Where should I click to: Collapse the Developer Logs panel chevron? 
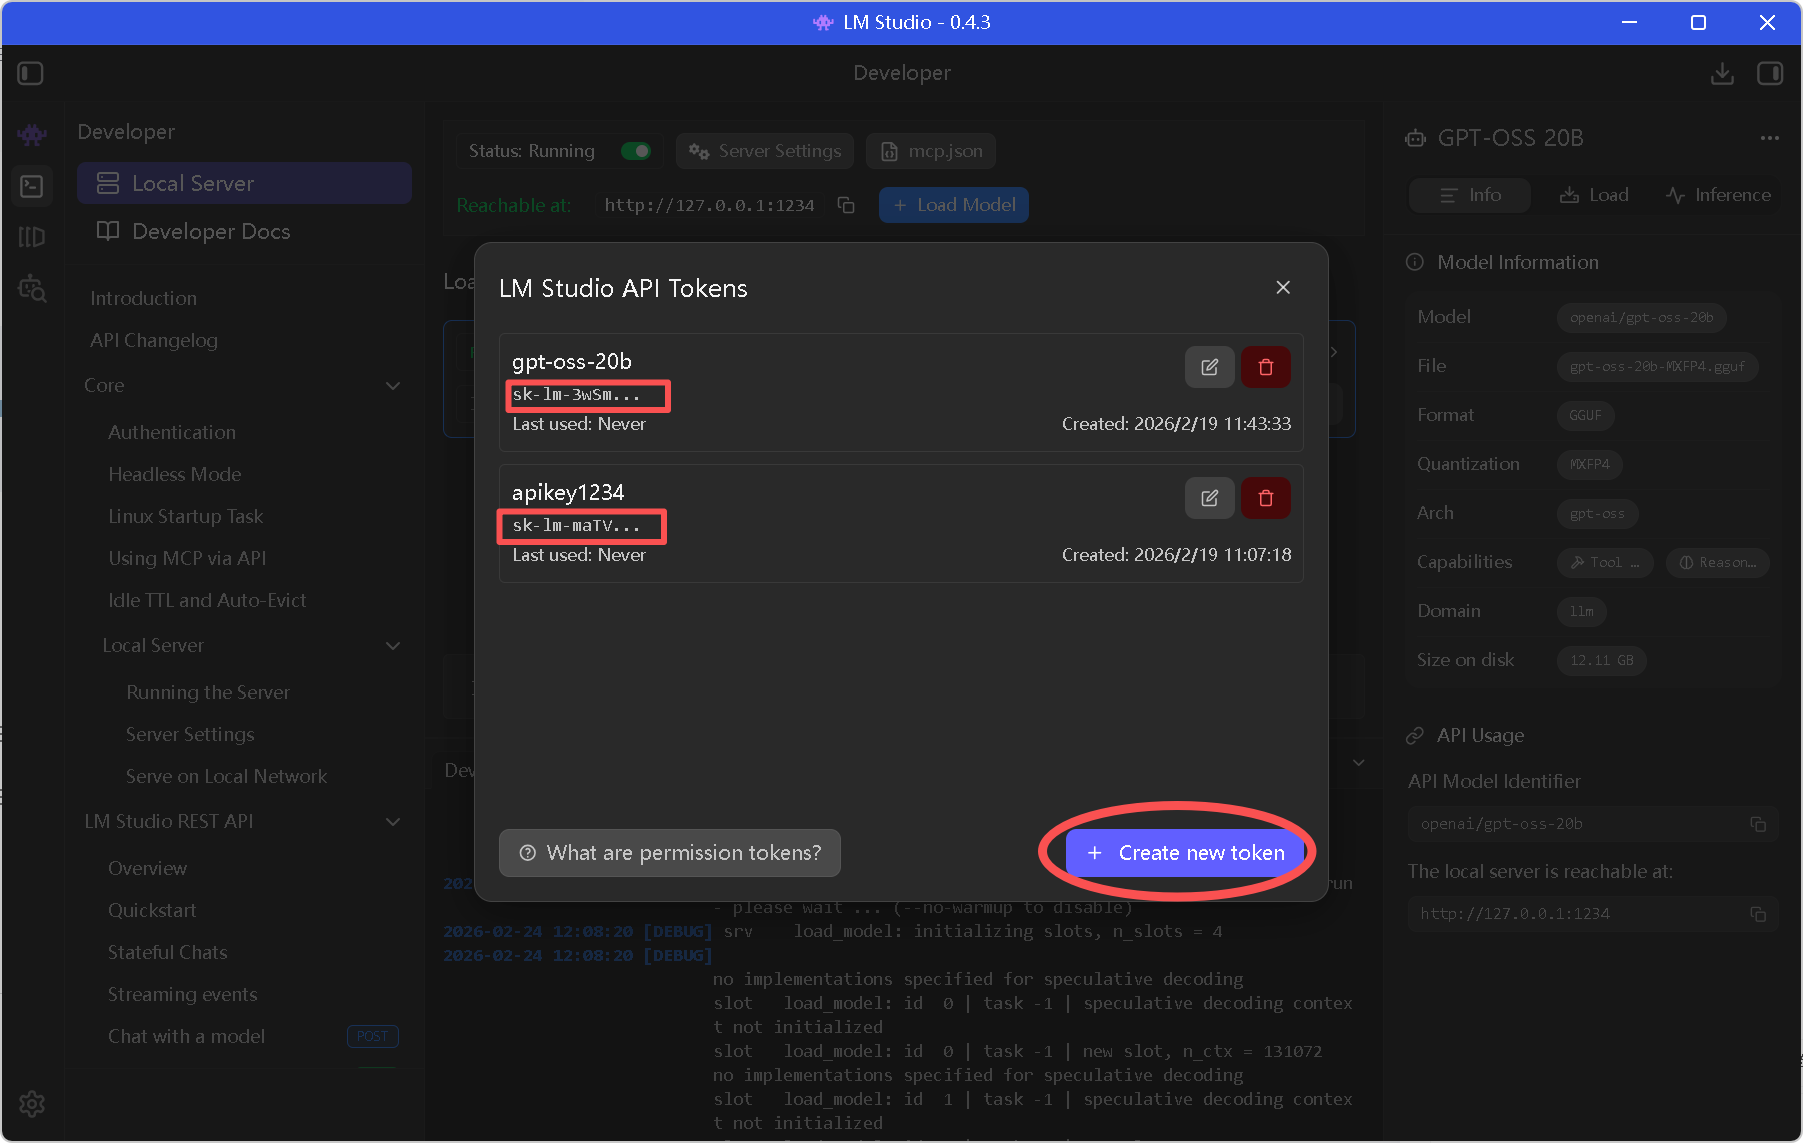(x=1359, y=762)
